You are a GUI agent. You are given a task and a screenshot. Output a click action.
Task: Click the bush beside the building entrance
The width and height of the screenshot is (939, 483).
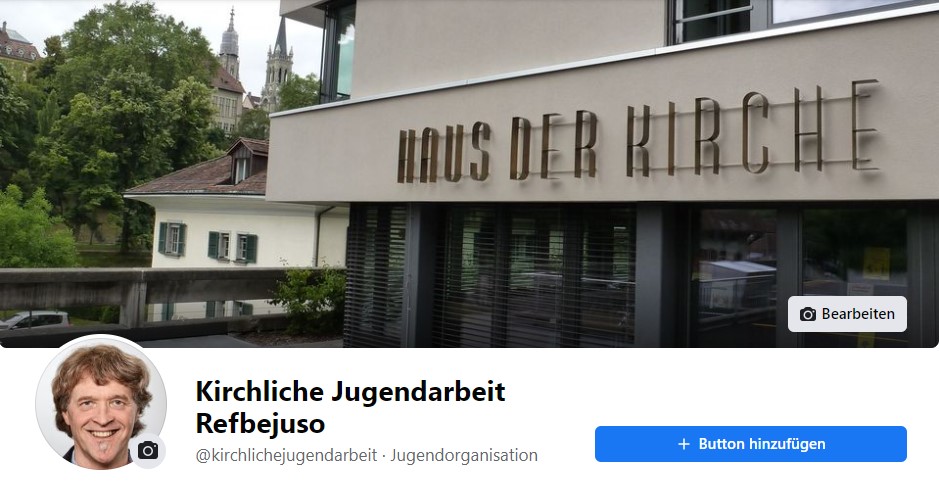[x=308, y=299]
